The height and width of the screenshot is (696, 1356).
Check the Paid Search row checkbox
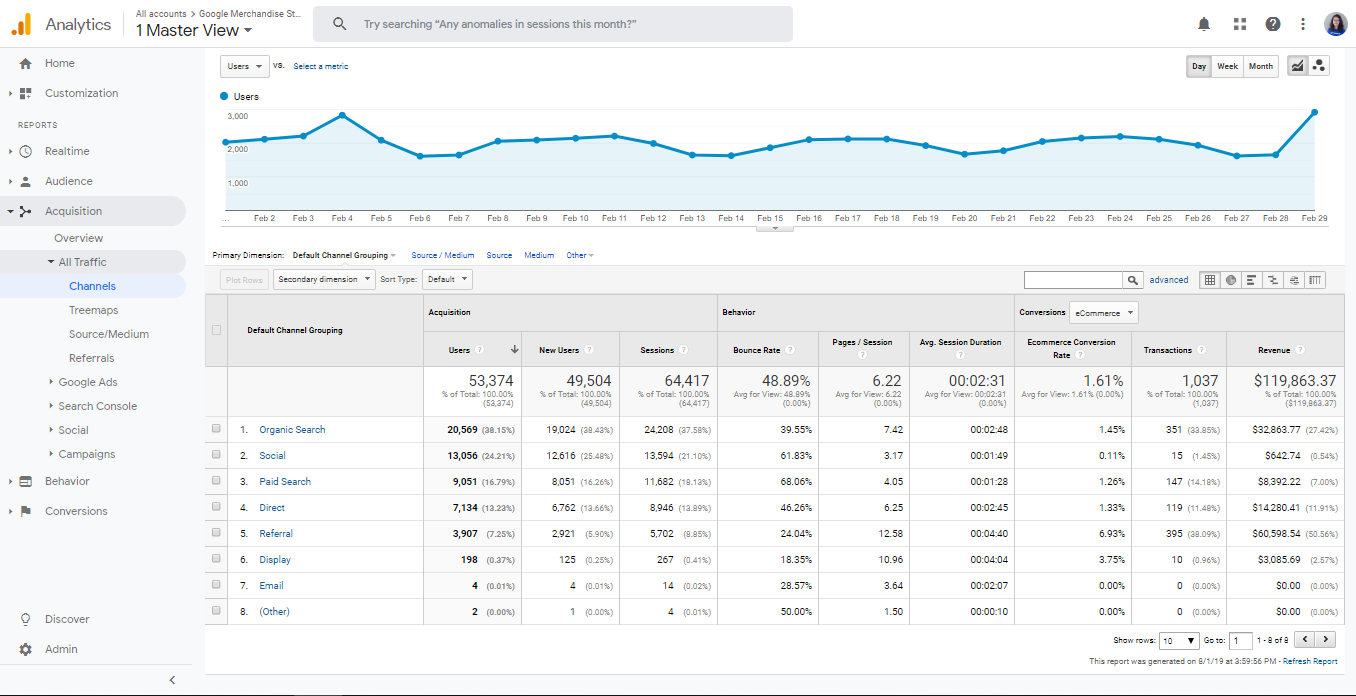(x=216, y=481)
